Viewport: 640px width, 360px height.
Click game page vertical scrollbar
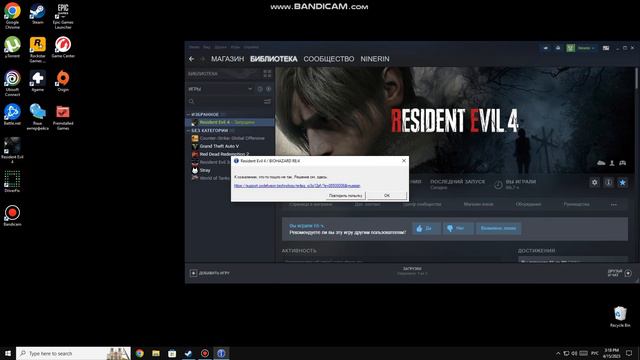tap(636, 78)
